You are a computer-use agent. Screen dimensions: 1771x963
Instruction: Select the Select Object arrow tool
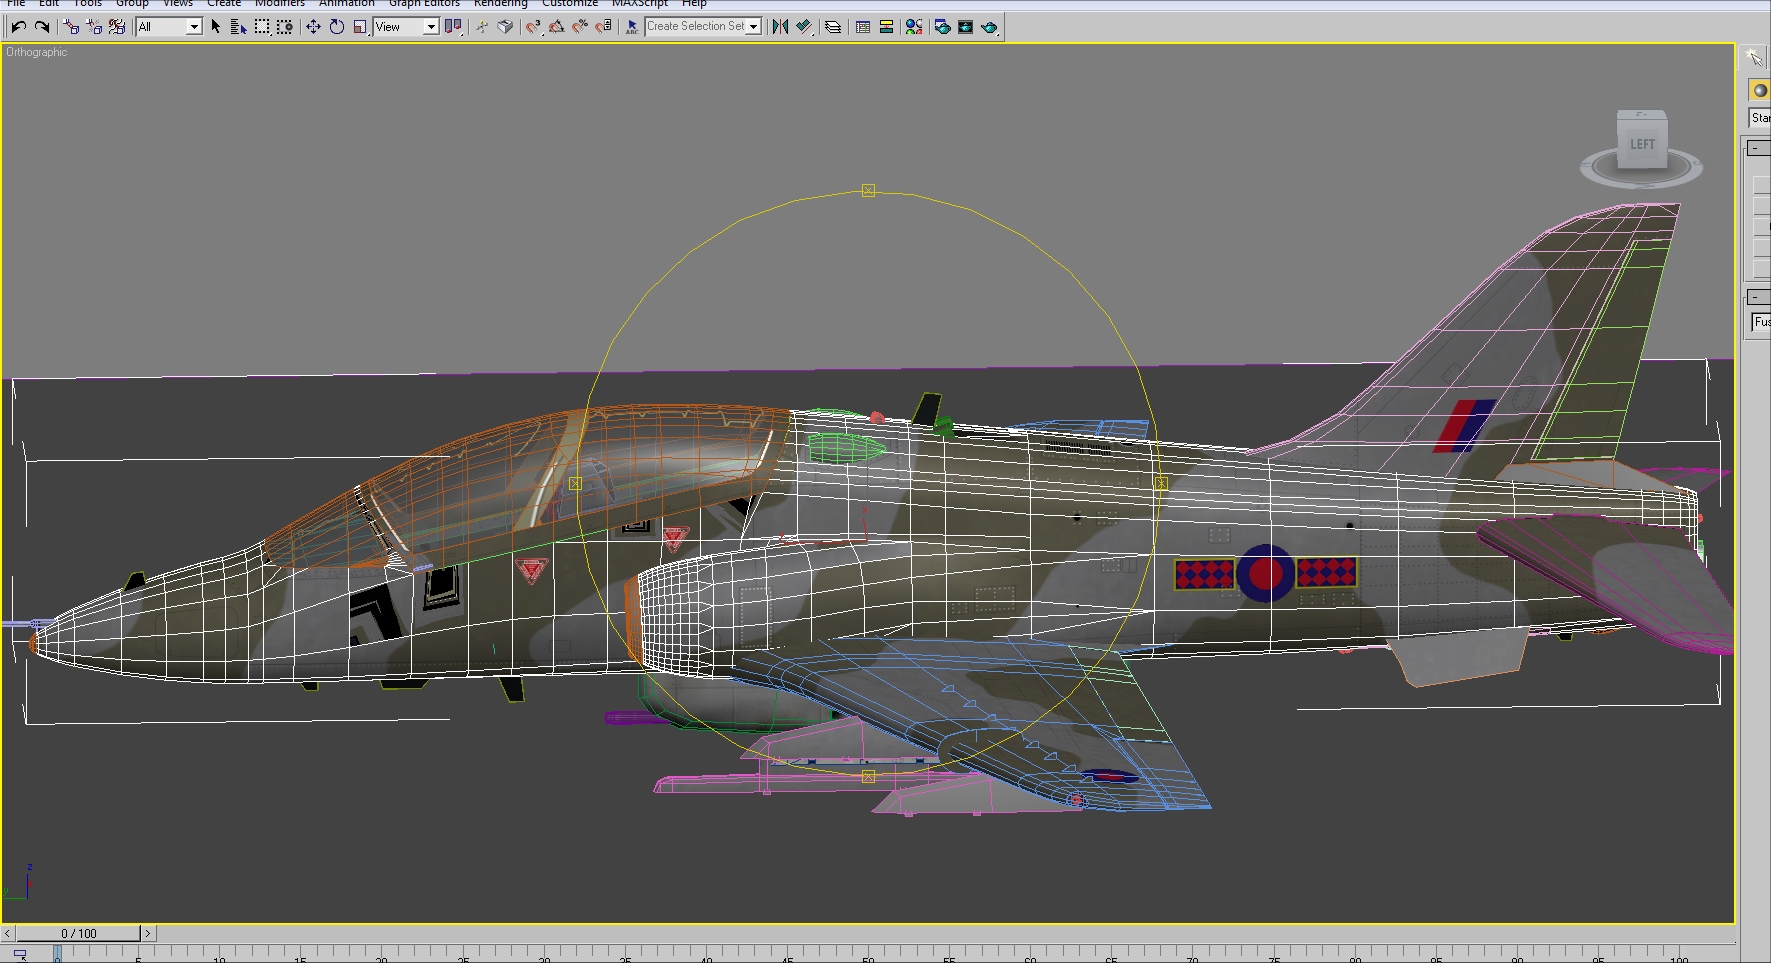(215, 27)
